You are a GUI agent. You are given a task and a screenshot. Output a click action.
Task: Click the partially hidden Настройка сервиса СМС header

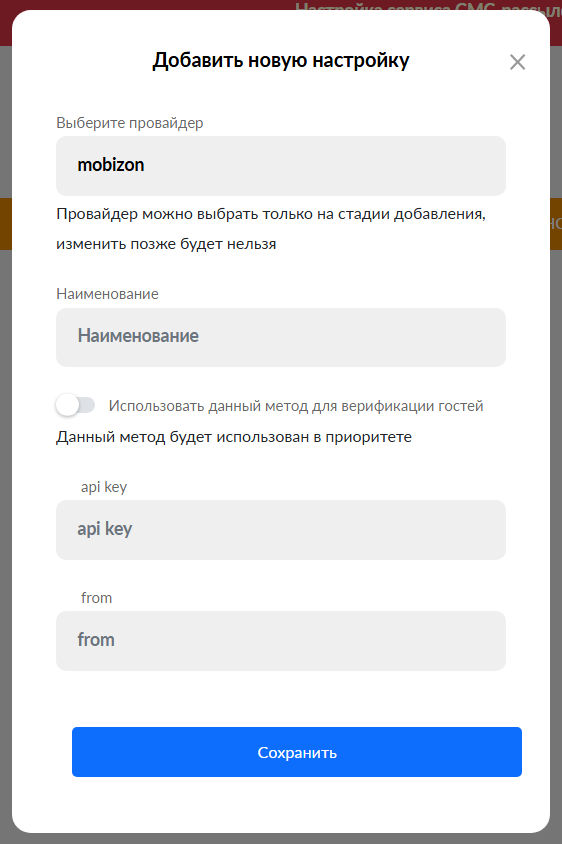pyautogui.click(x=428, y=6)
